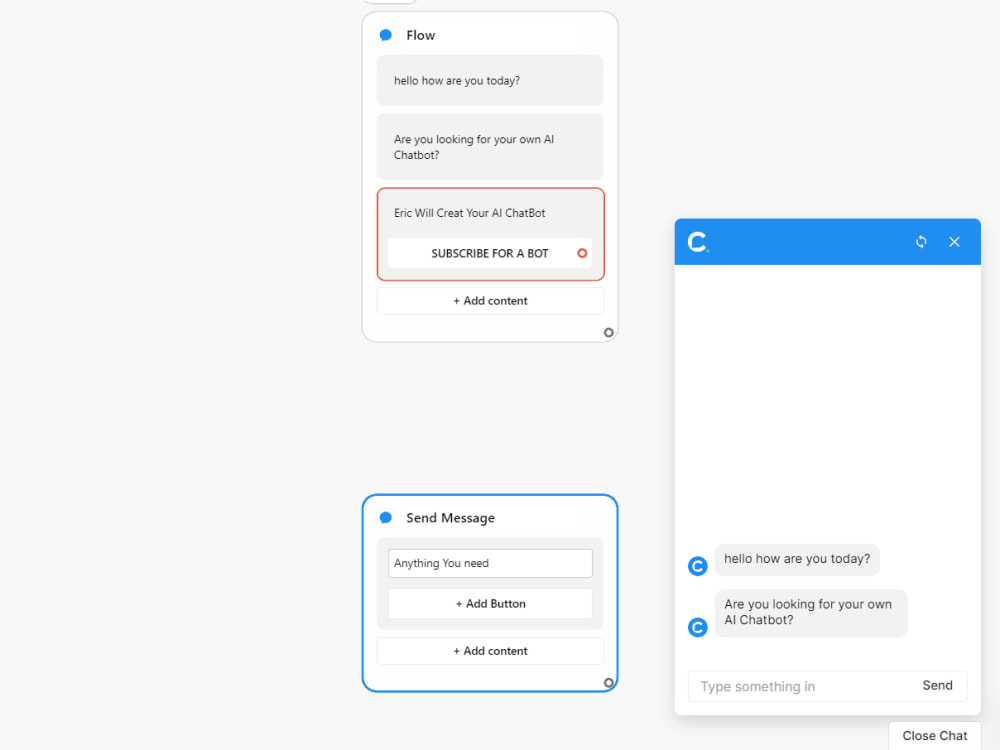The height and width of the screenshot is (750, 1000).
Task: Click the Close Chat button
Action: [x=933, y=735]
